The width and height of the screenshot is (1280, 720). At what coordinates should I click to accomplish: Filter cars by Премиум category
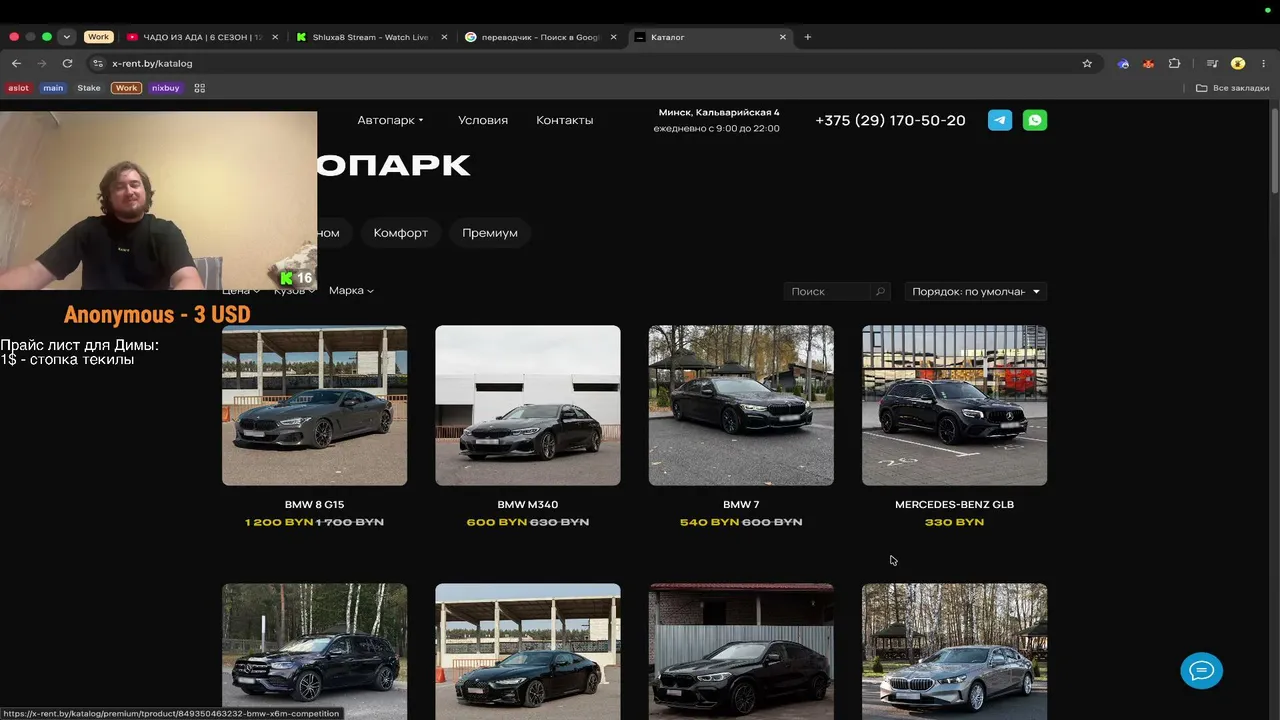click(490, 233)
